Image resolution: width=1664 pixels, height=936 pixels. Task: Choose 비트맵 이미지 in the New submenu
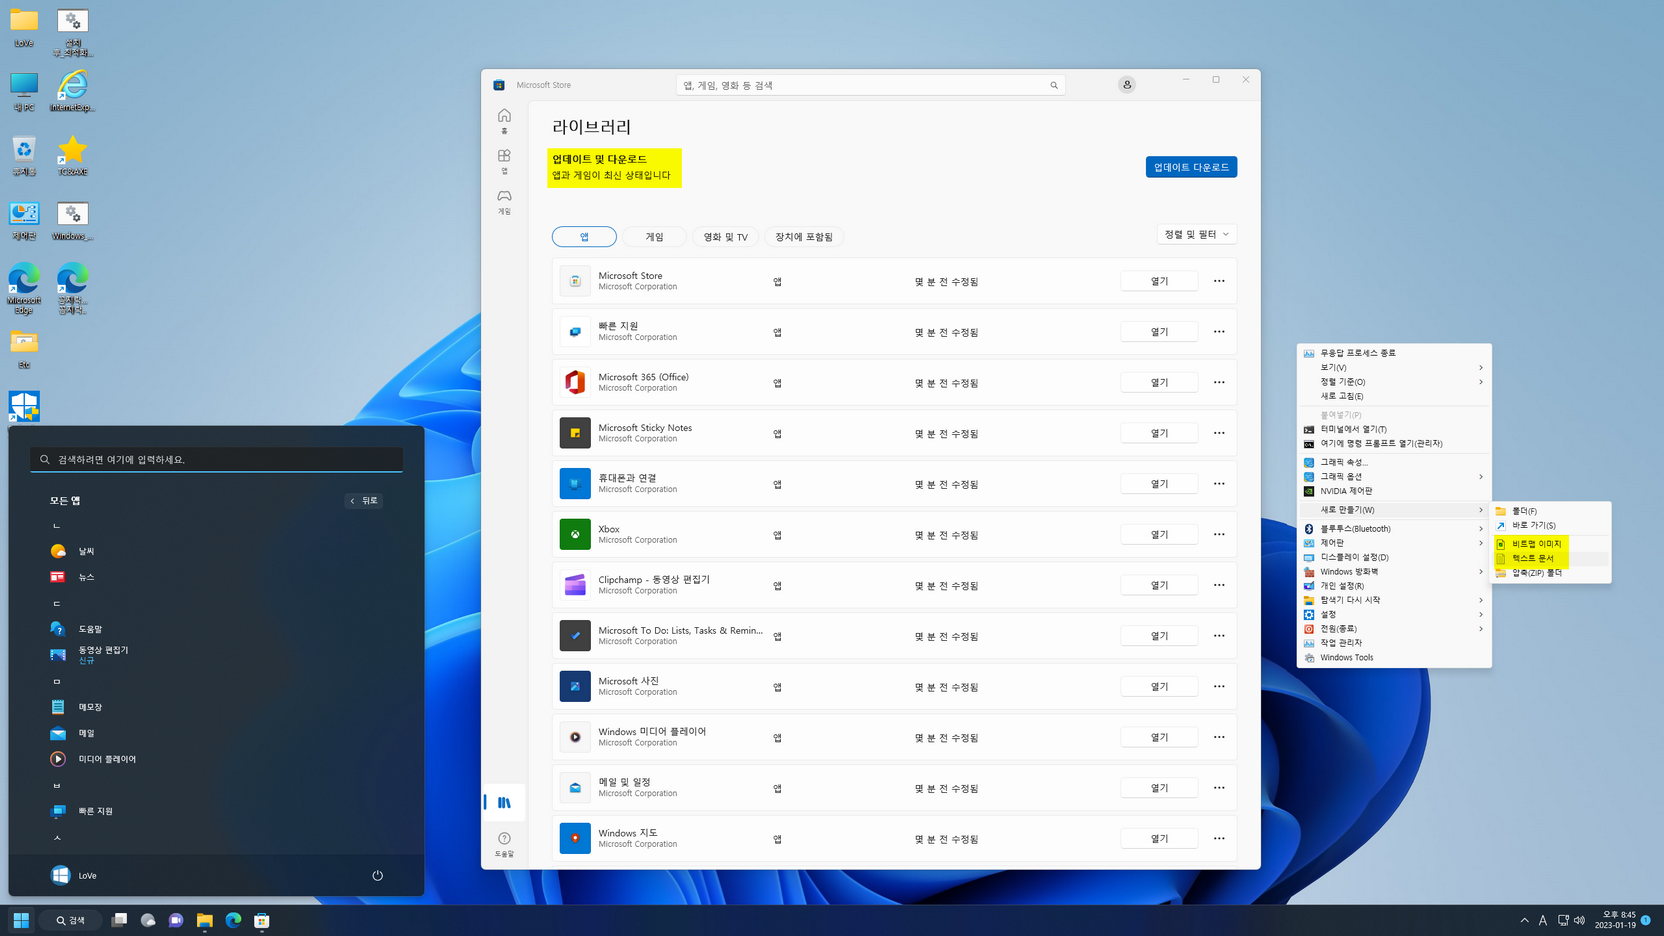[x=1551, y=544]
